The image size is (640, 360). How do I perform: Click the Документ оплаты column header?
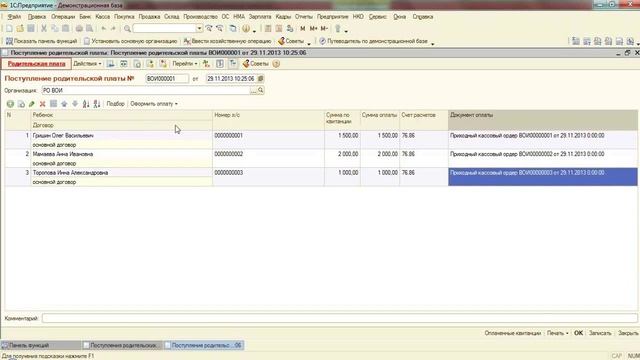click(542, 120)
